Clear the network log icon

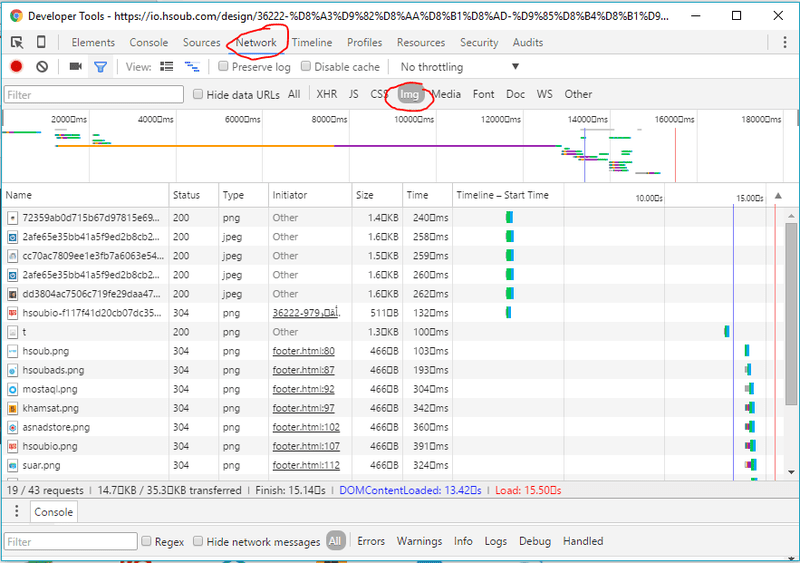(42, 66)
